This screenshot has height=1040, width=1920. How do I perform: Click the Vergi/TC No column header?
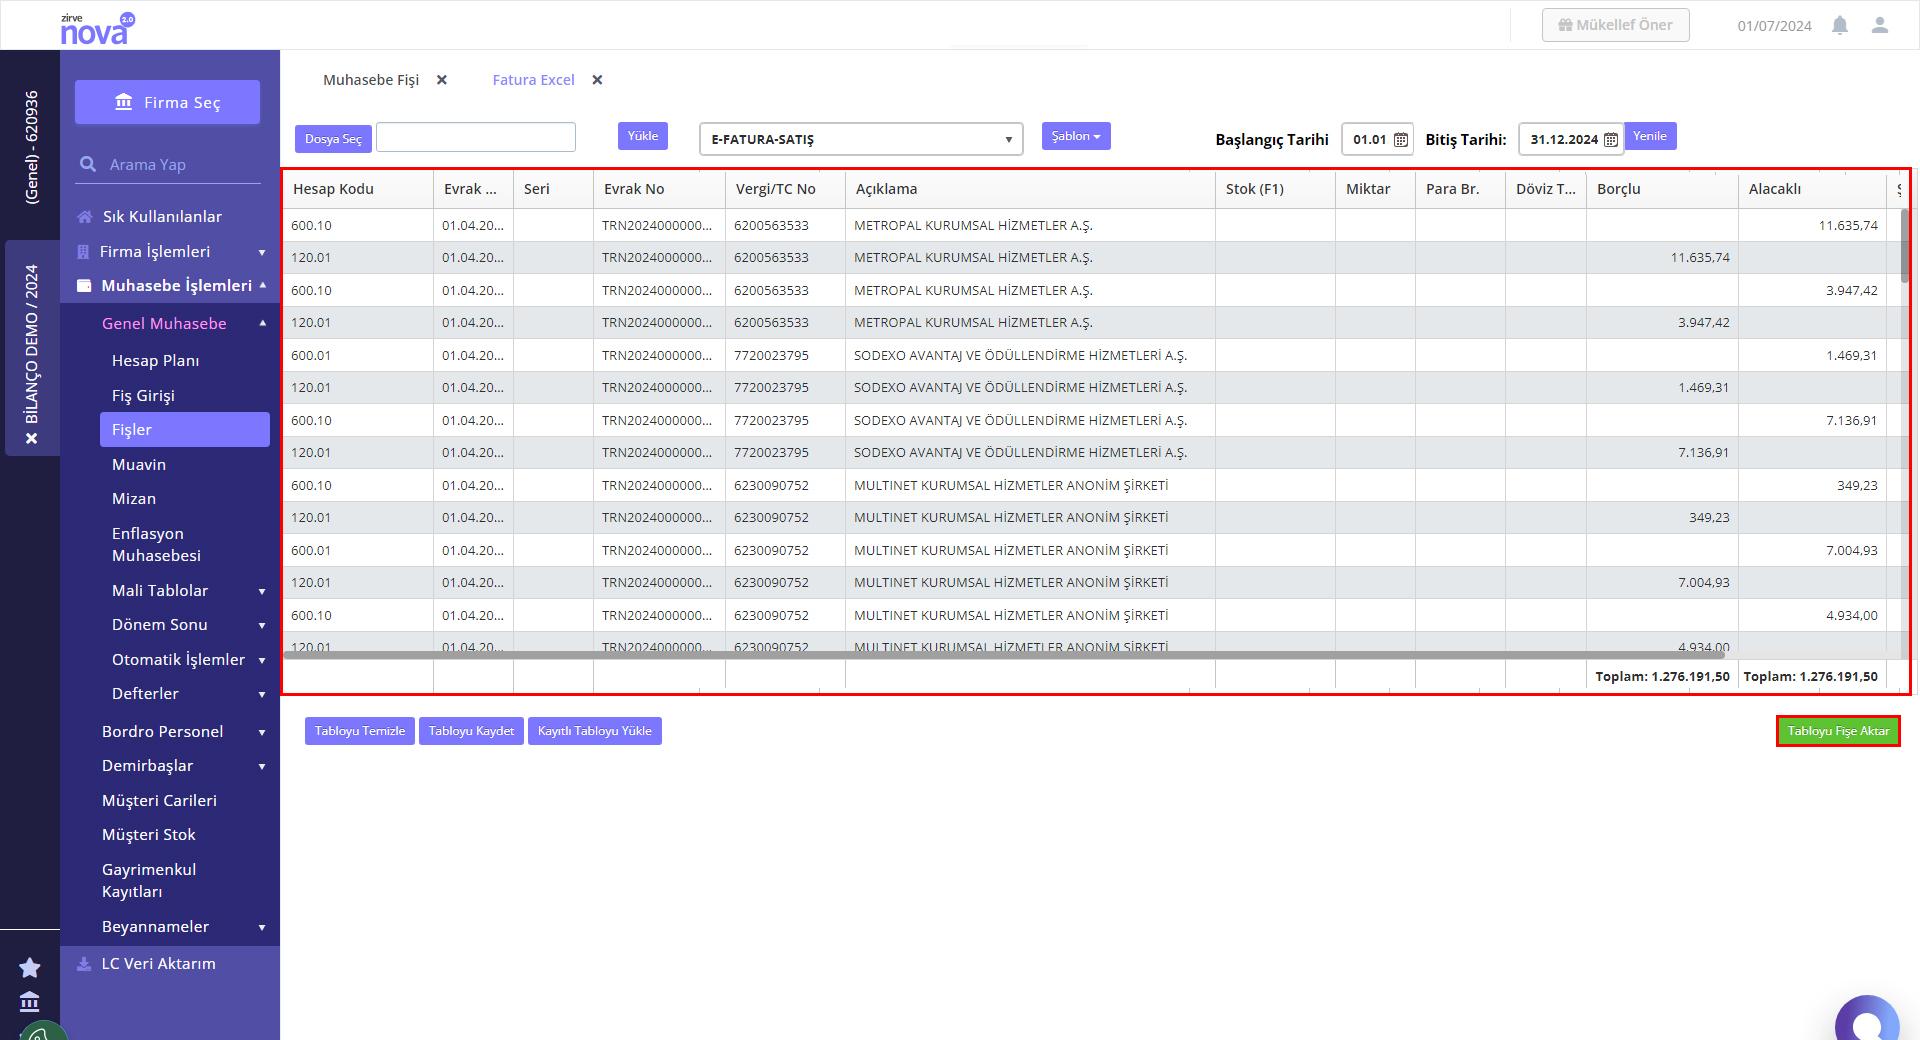click(x=785, y=189)
